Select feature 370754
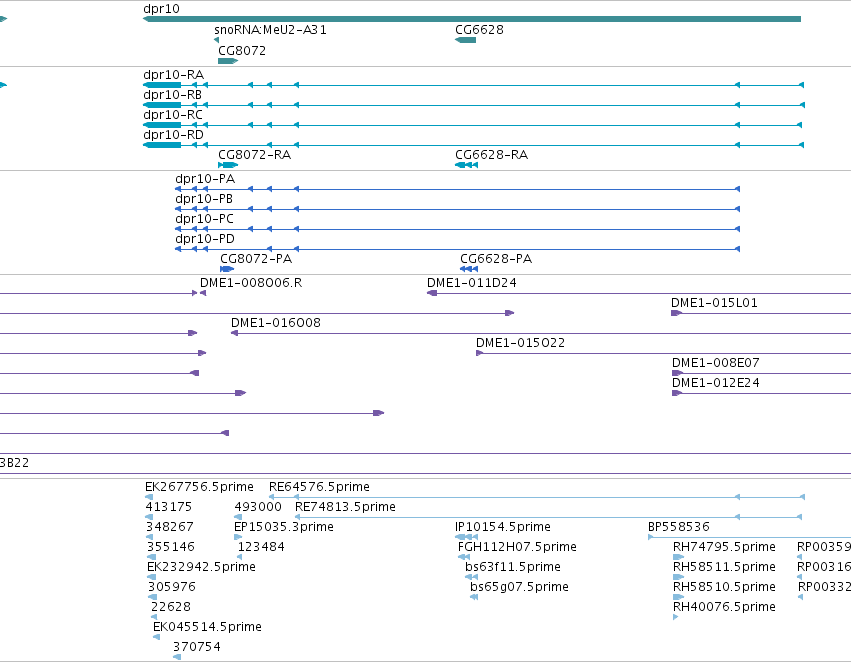 [177, 658]
